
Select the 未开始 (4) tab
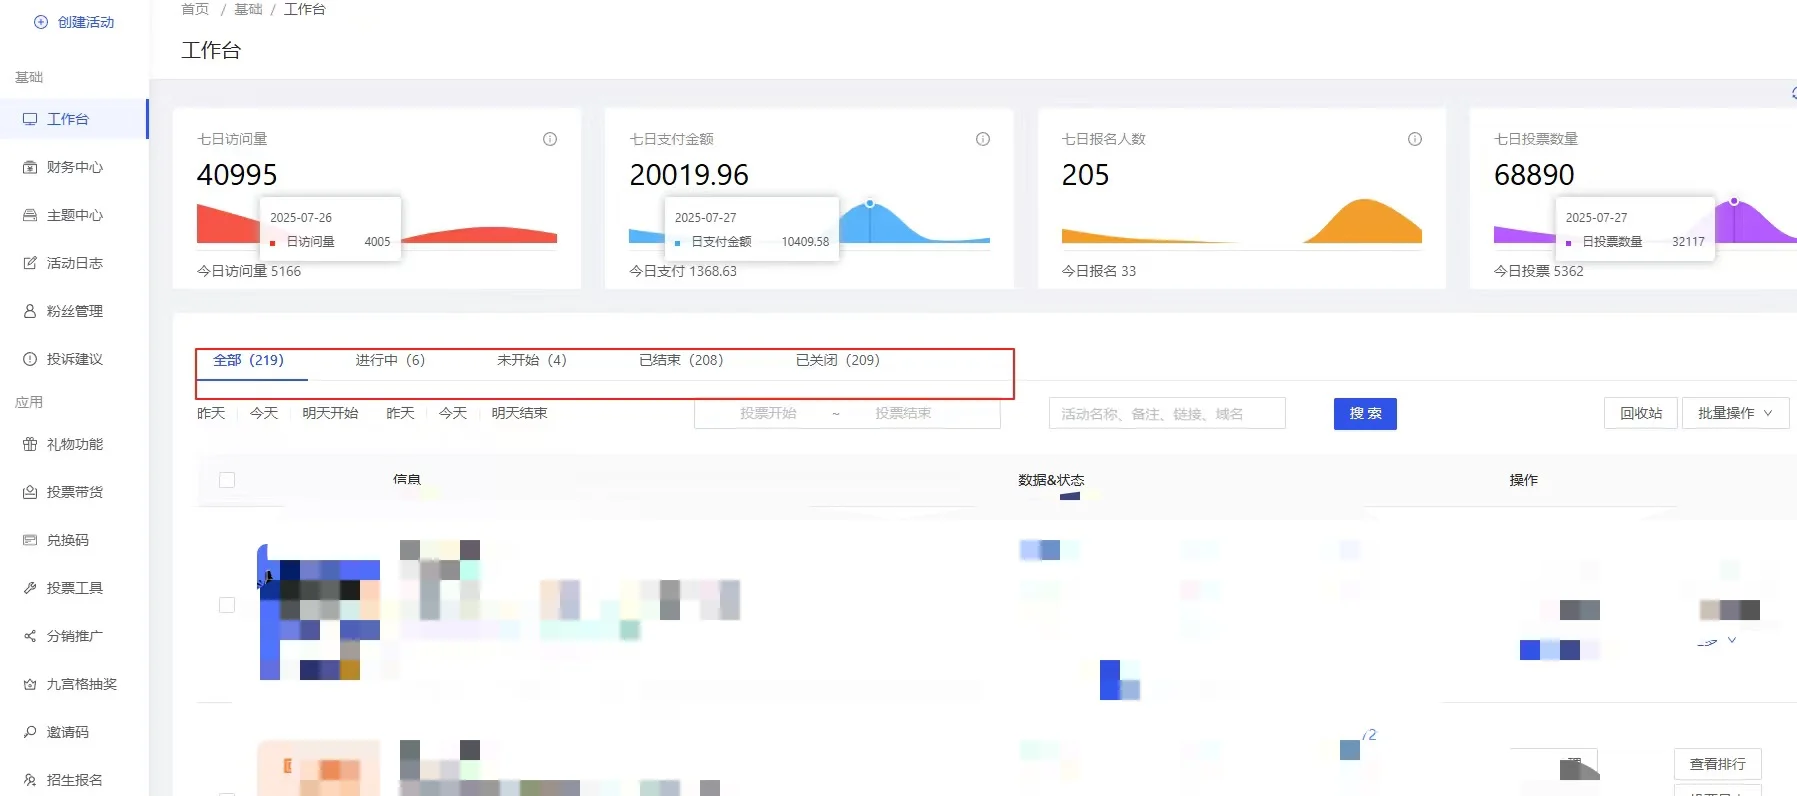(532, 360)
